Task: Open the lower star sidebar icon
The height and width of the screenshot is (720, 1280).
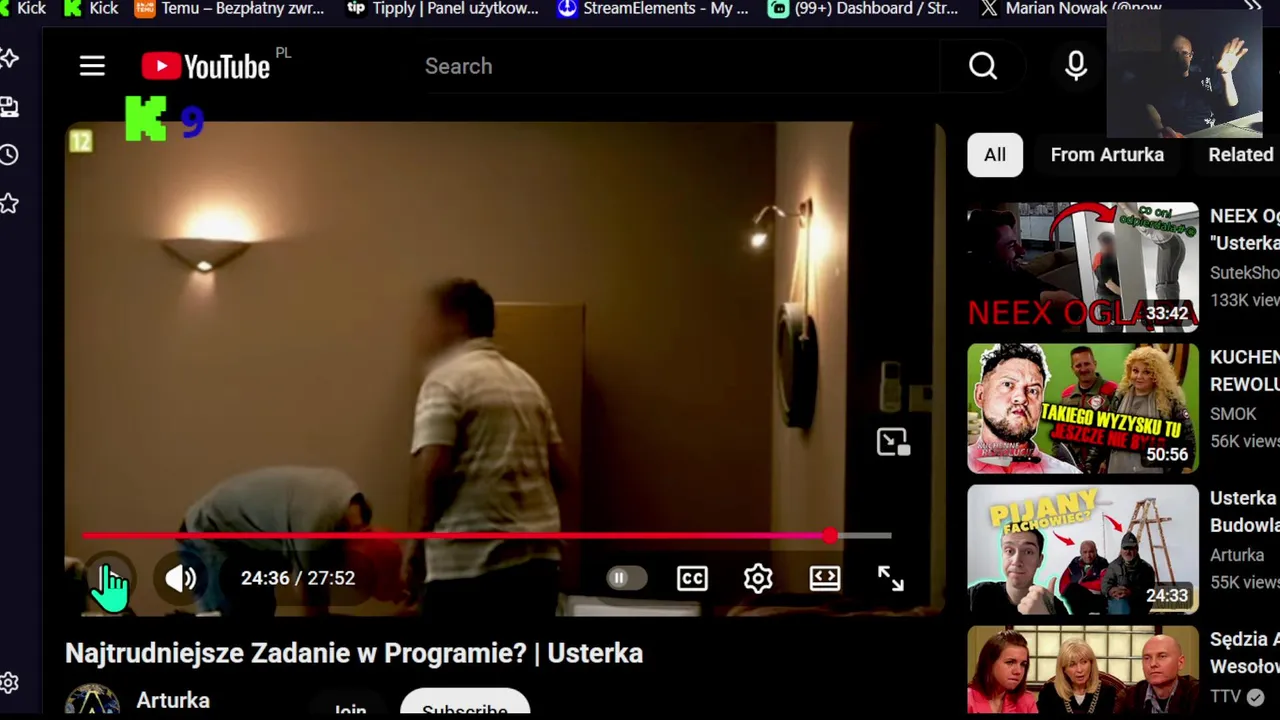Action: click(x=9, y=204)
